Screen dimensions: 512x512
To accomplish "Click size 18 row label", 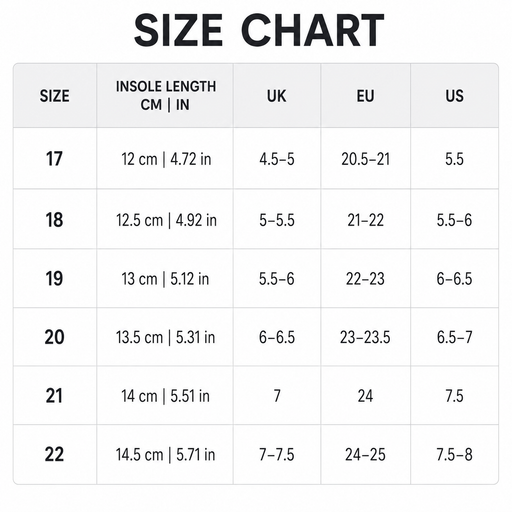I will coord(54,220).
